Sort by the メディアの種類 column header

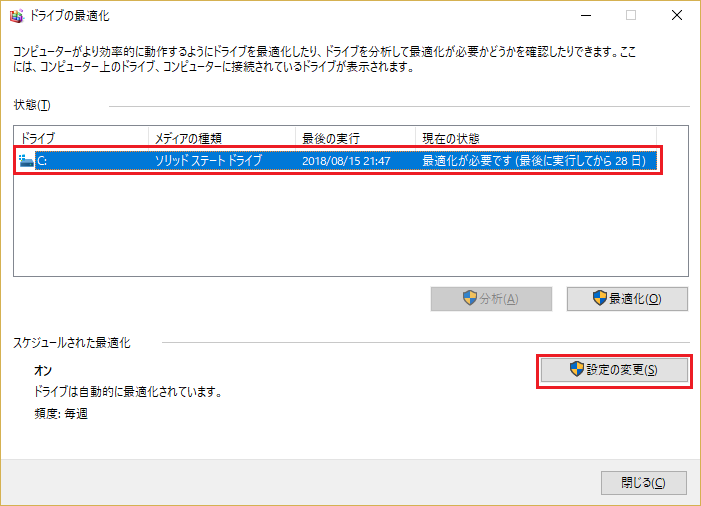pyautogui.click(x=221, y=137)
